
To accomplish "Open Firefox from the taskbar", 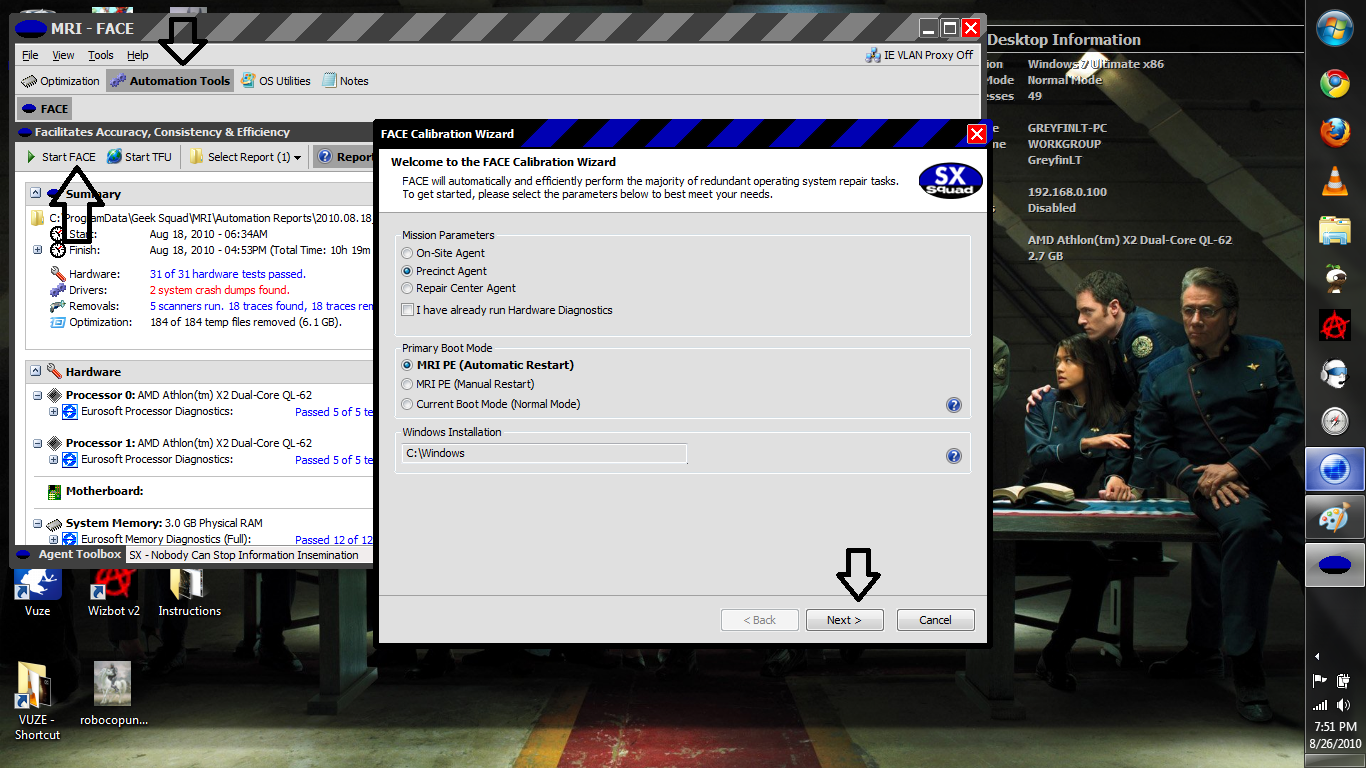I will click(1335, 132).
